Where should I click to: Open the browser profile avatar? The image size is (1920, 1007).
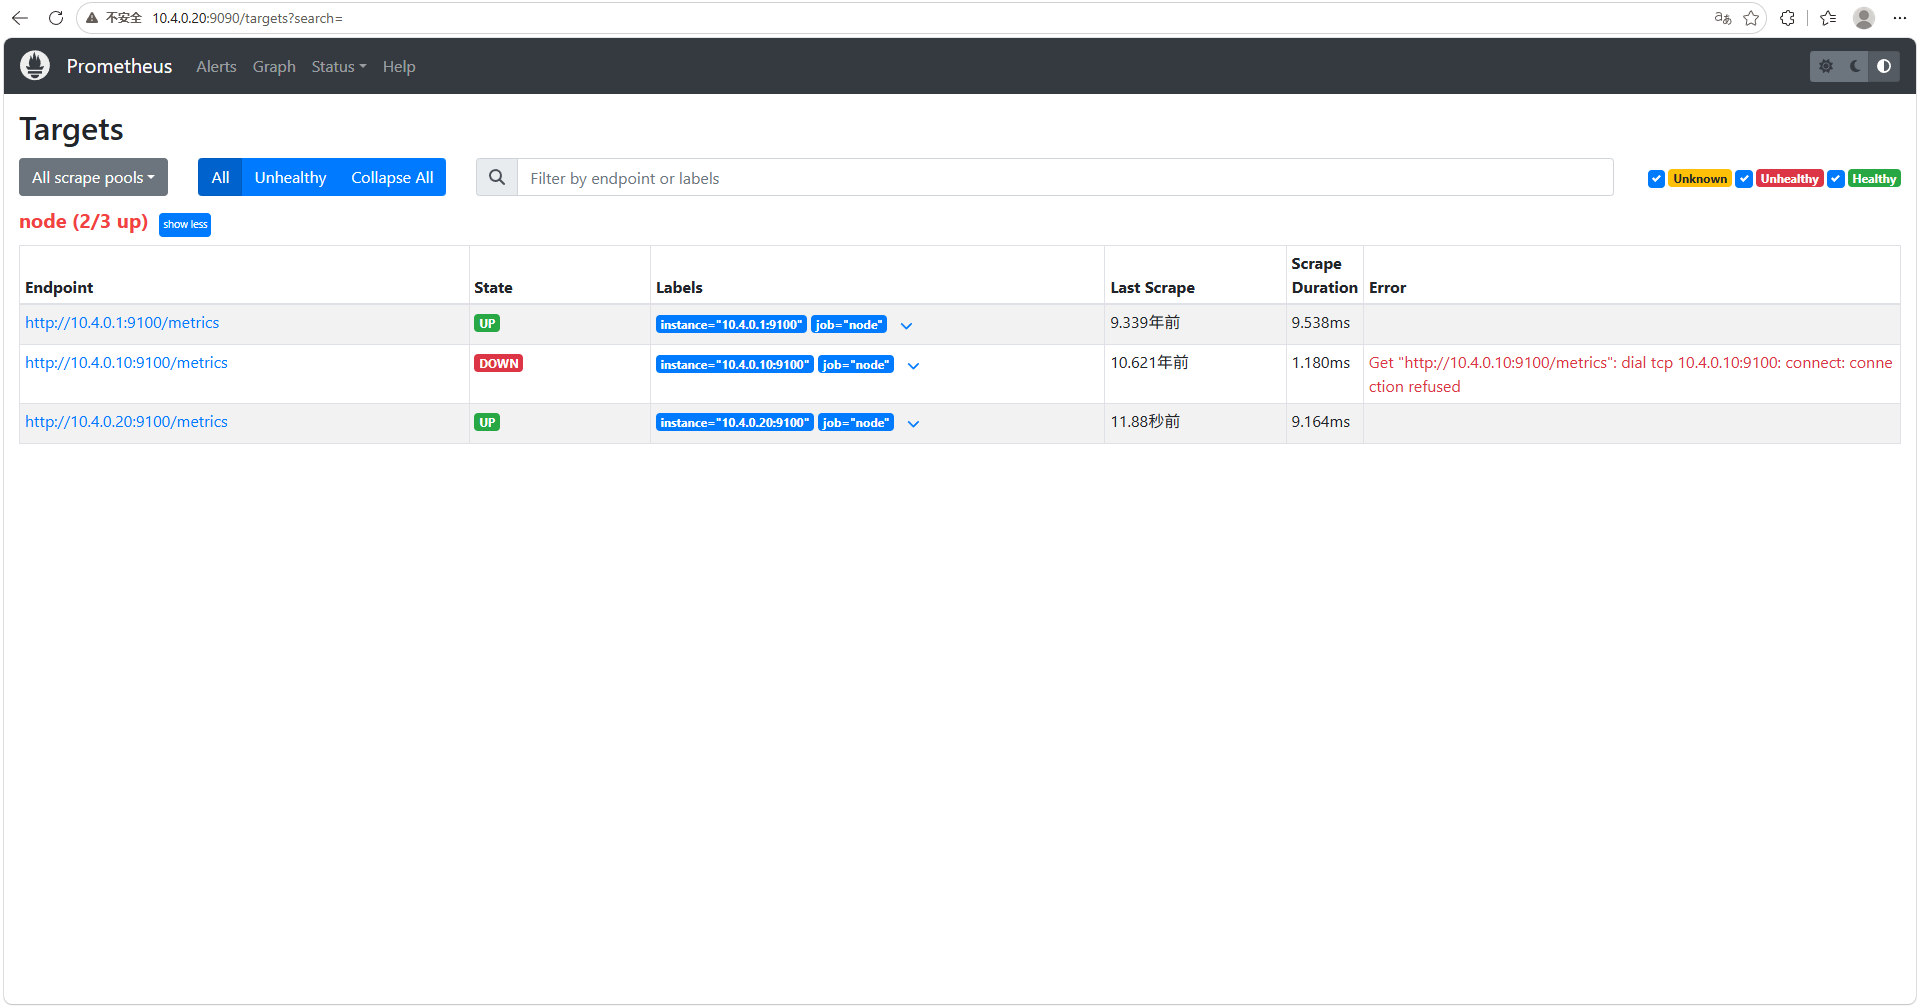point(1864,18)
